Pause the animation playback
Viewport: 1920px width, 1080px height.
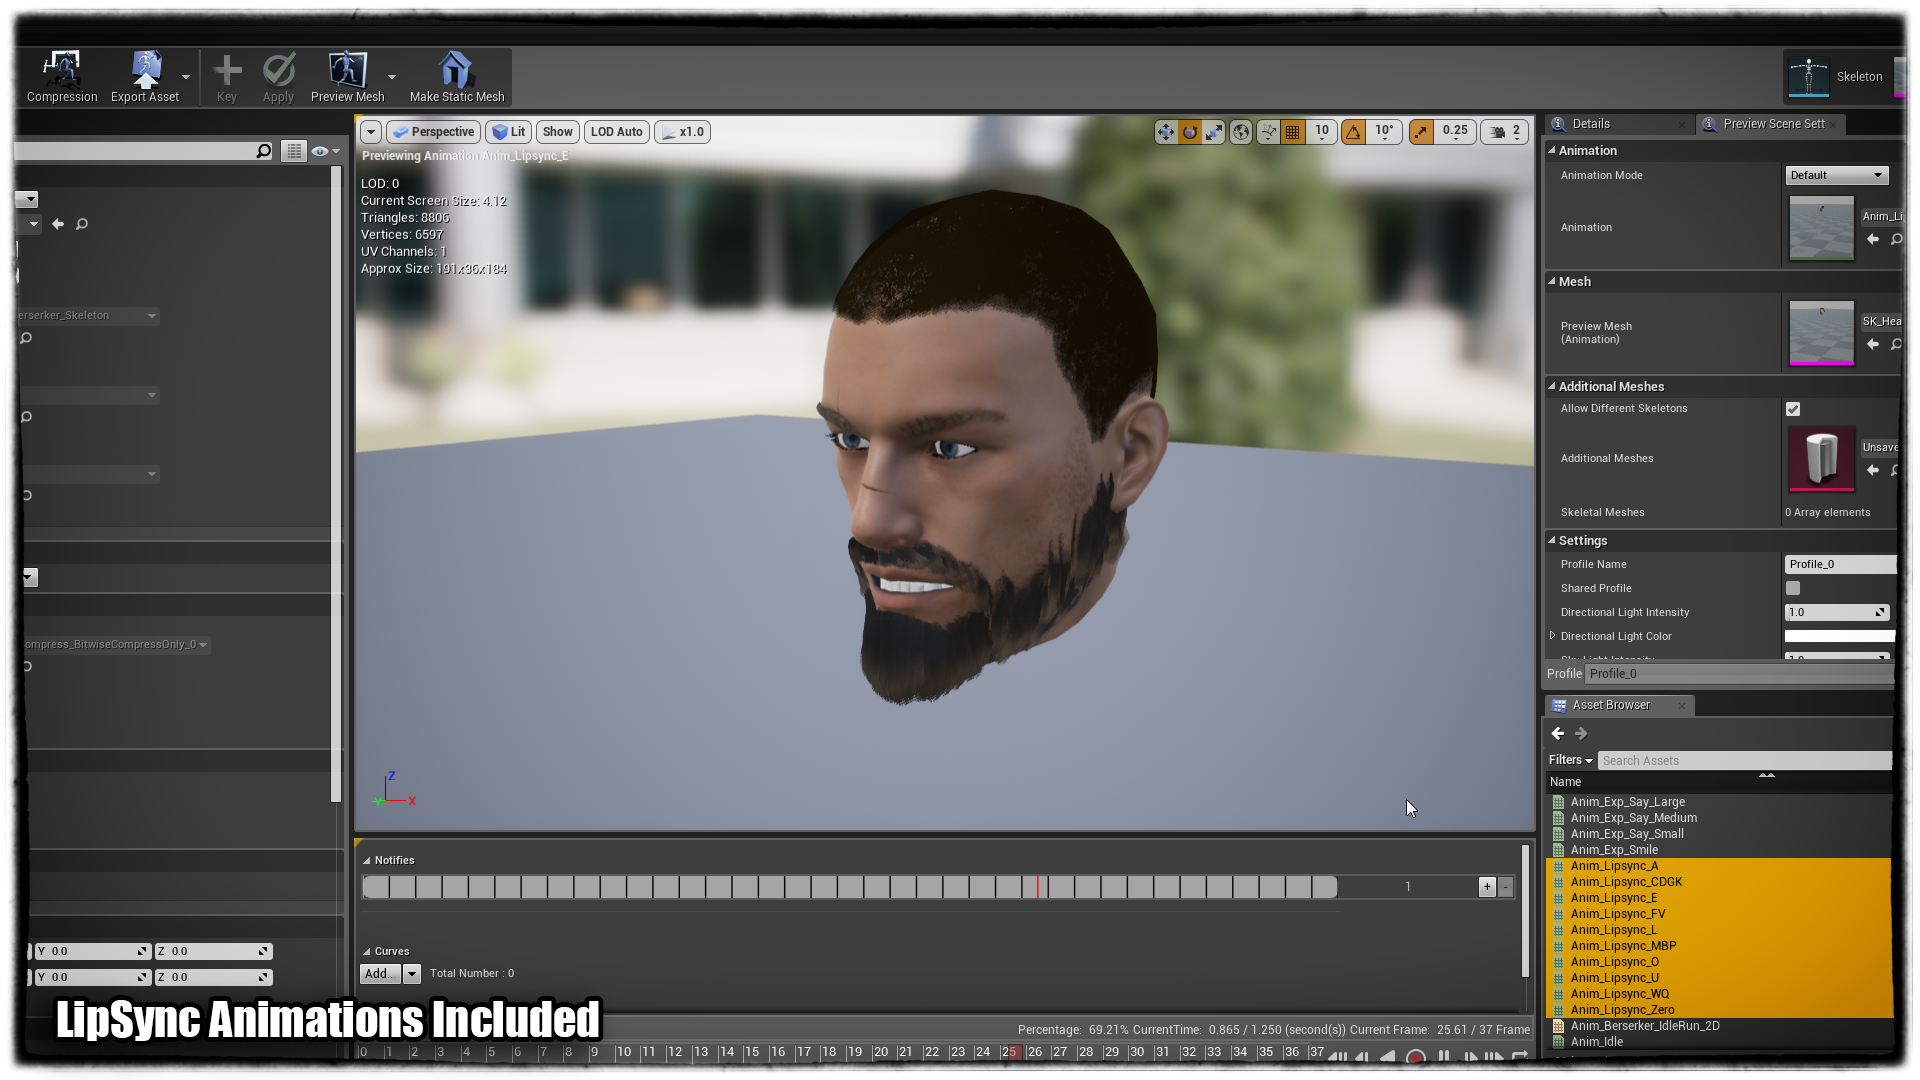1443,1056
